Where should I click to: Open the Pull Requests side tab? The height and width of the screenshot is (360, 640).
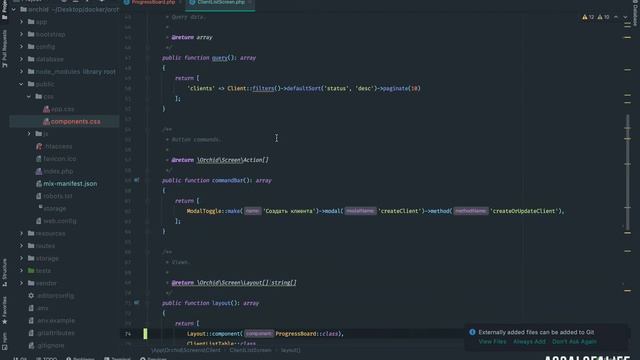tap(4, 49)
